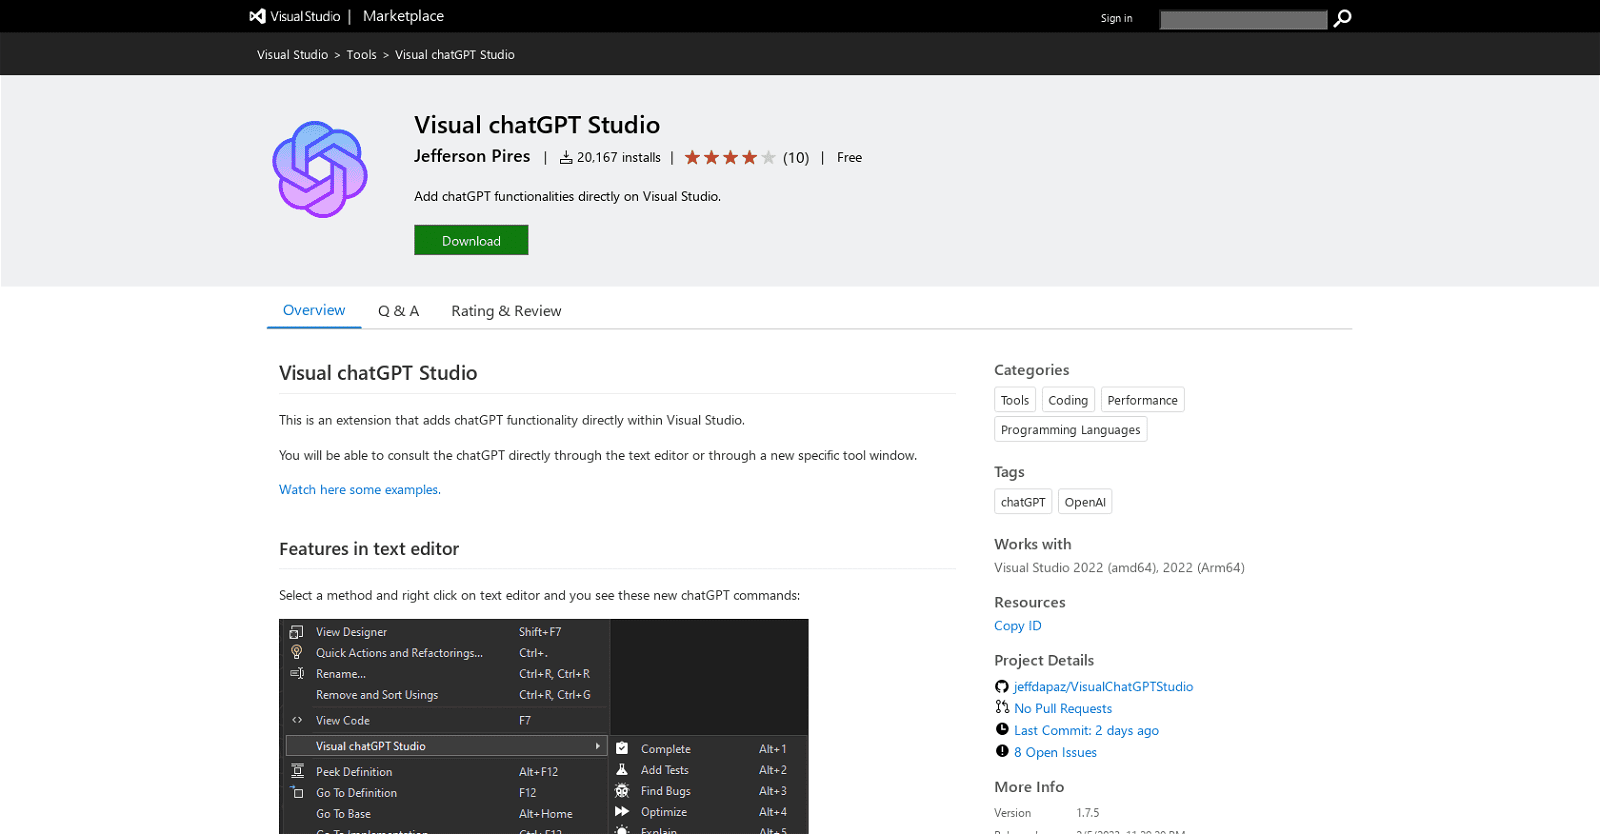Screen dimensions: 1600x834
Task: Select the Tools category tag
Action: tap(1015, 400)
